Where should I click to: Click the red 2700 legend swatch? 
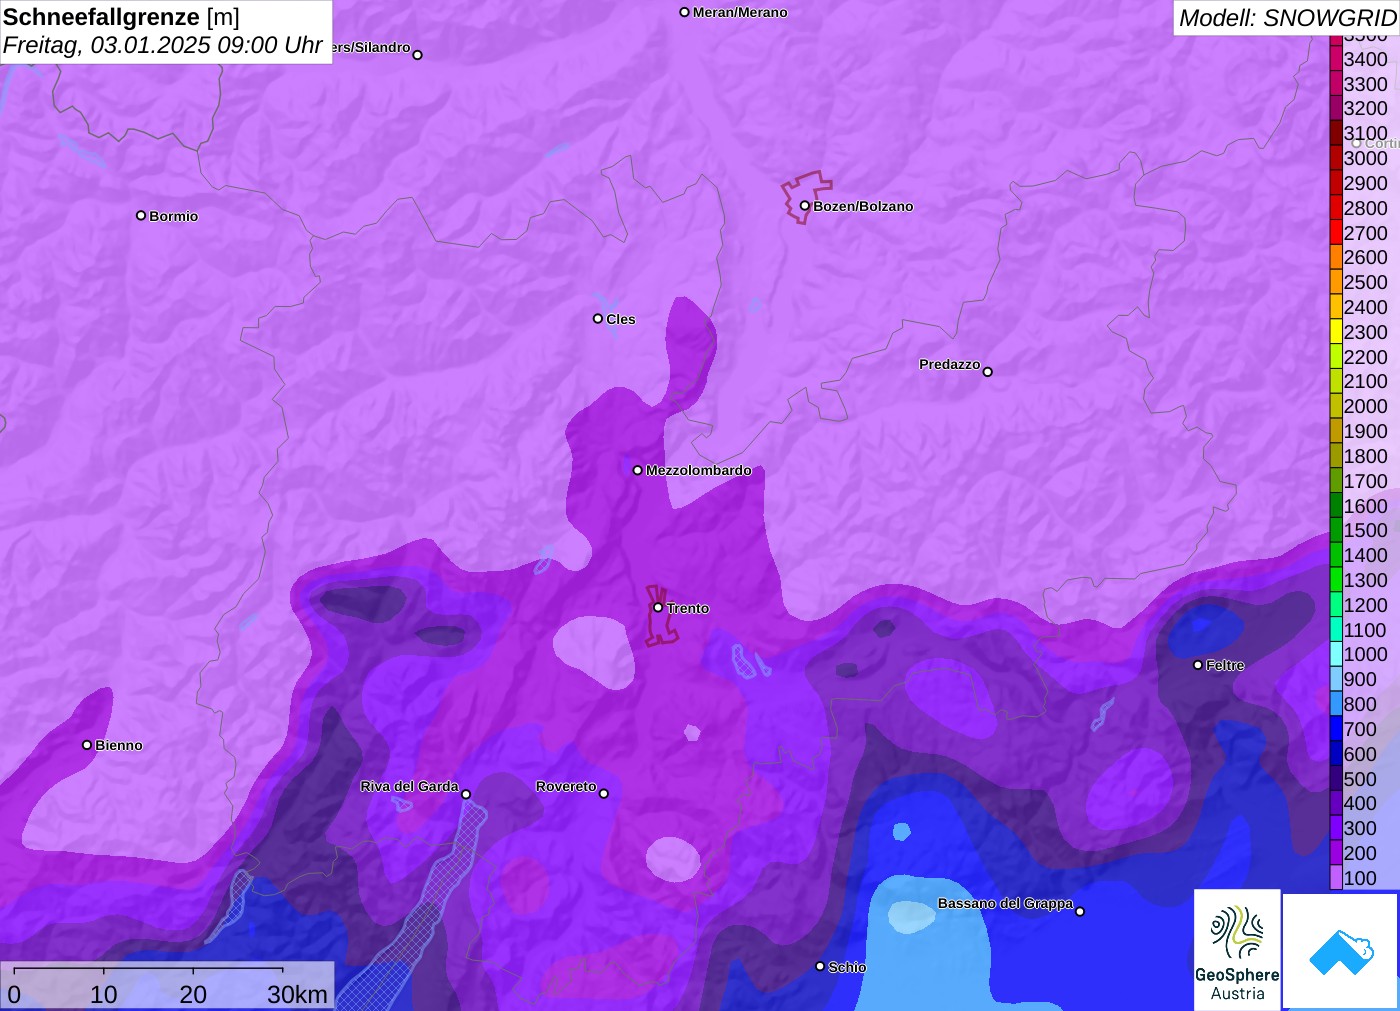(x=1336, y=233)
